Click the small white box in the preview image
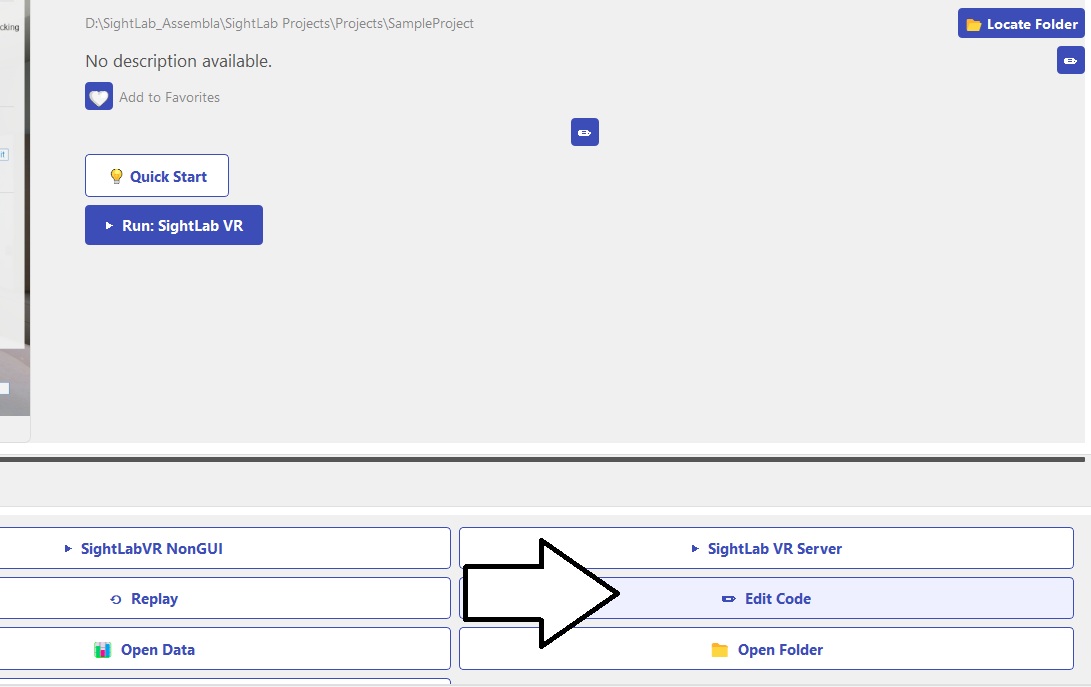 point(4,388)
